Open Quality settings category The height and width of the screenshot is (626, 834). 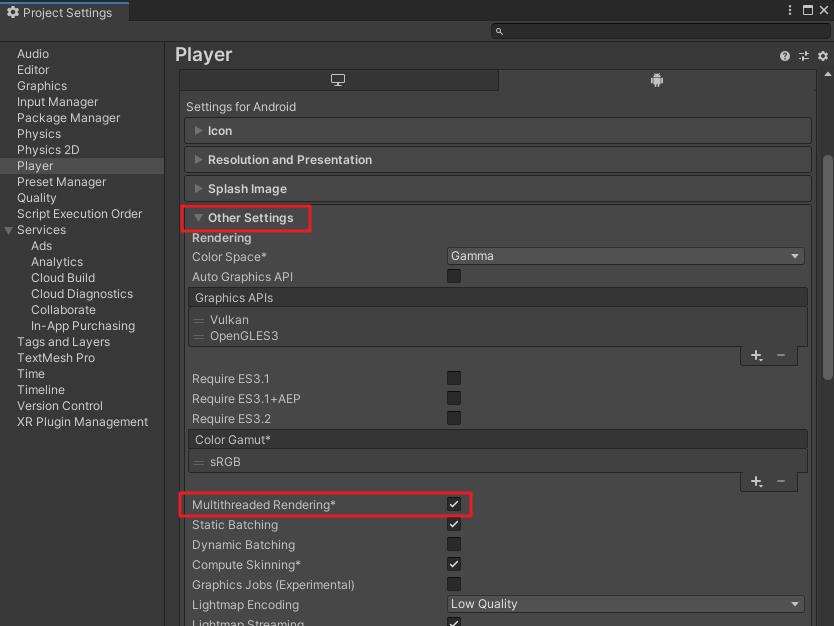point(37,198)
